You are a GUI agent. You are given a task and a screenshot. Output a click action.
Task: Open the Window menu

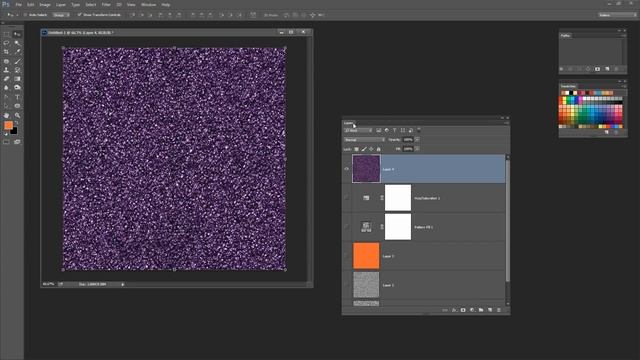click(x=148, y=4)
